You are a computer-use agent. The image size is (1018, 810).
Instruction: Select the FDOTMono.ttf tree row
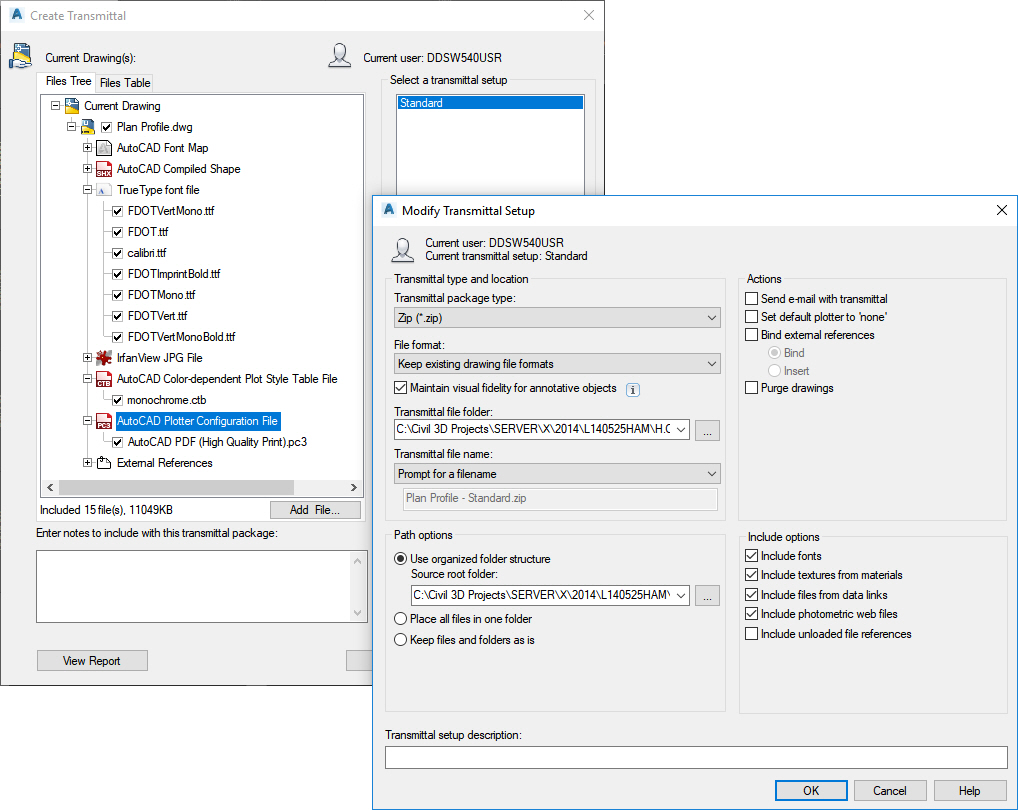162,295
